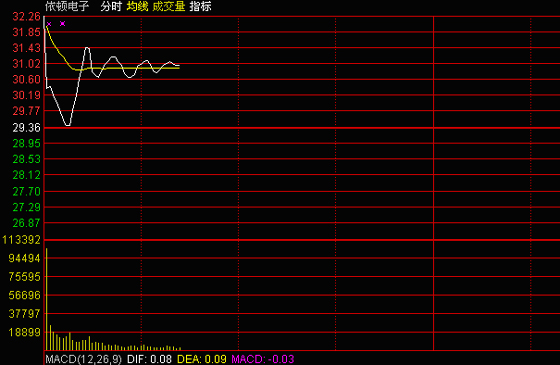Click the white 29.36 previous close label
The width and height of the screenshot is (560, 365).
pyautogui.click(x=26, y=128)
